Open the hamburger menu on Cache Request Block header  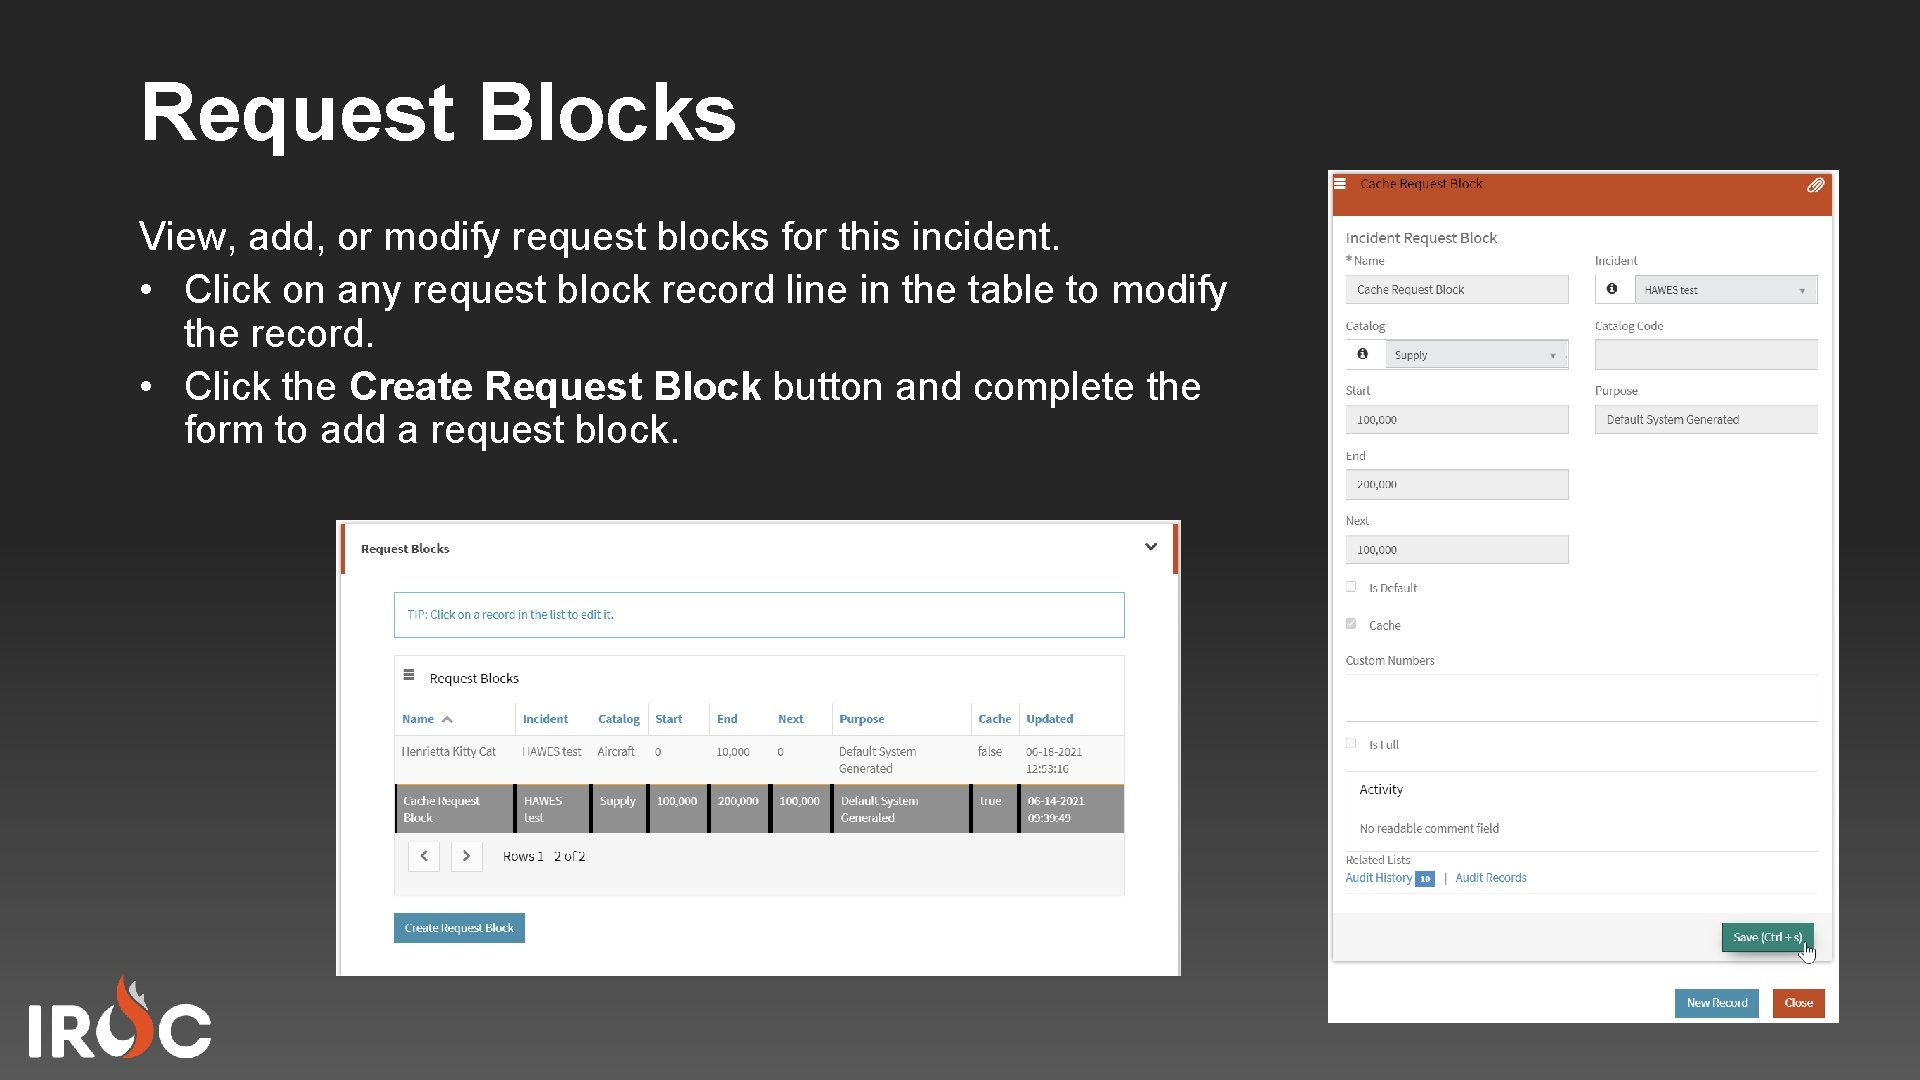tap(1340, 183)
